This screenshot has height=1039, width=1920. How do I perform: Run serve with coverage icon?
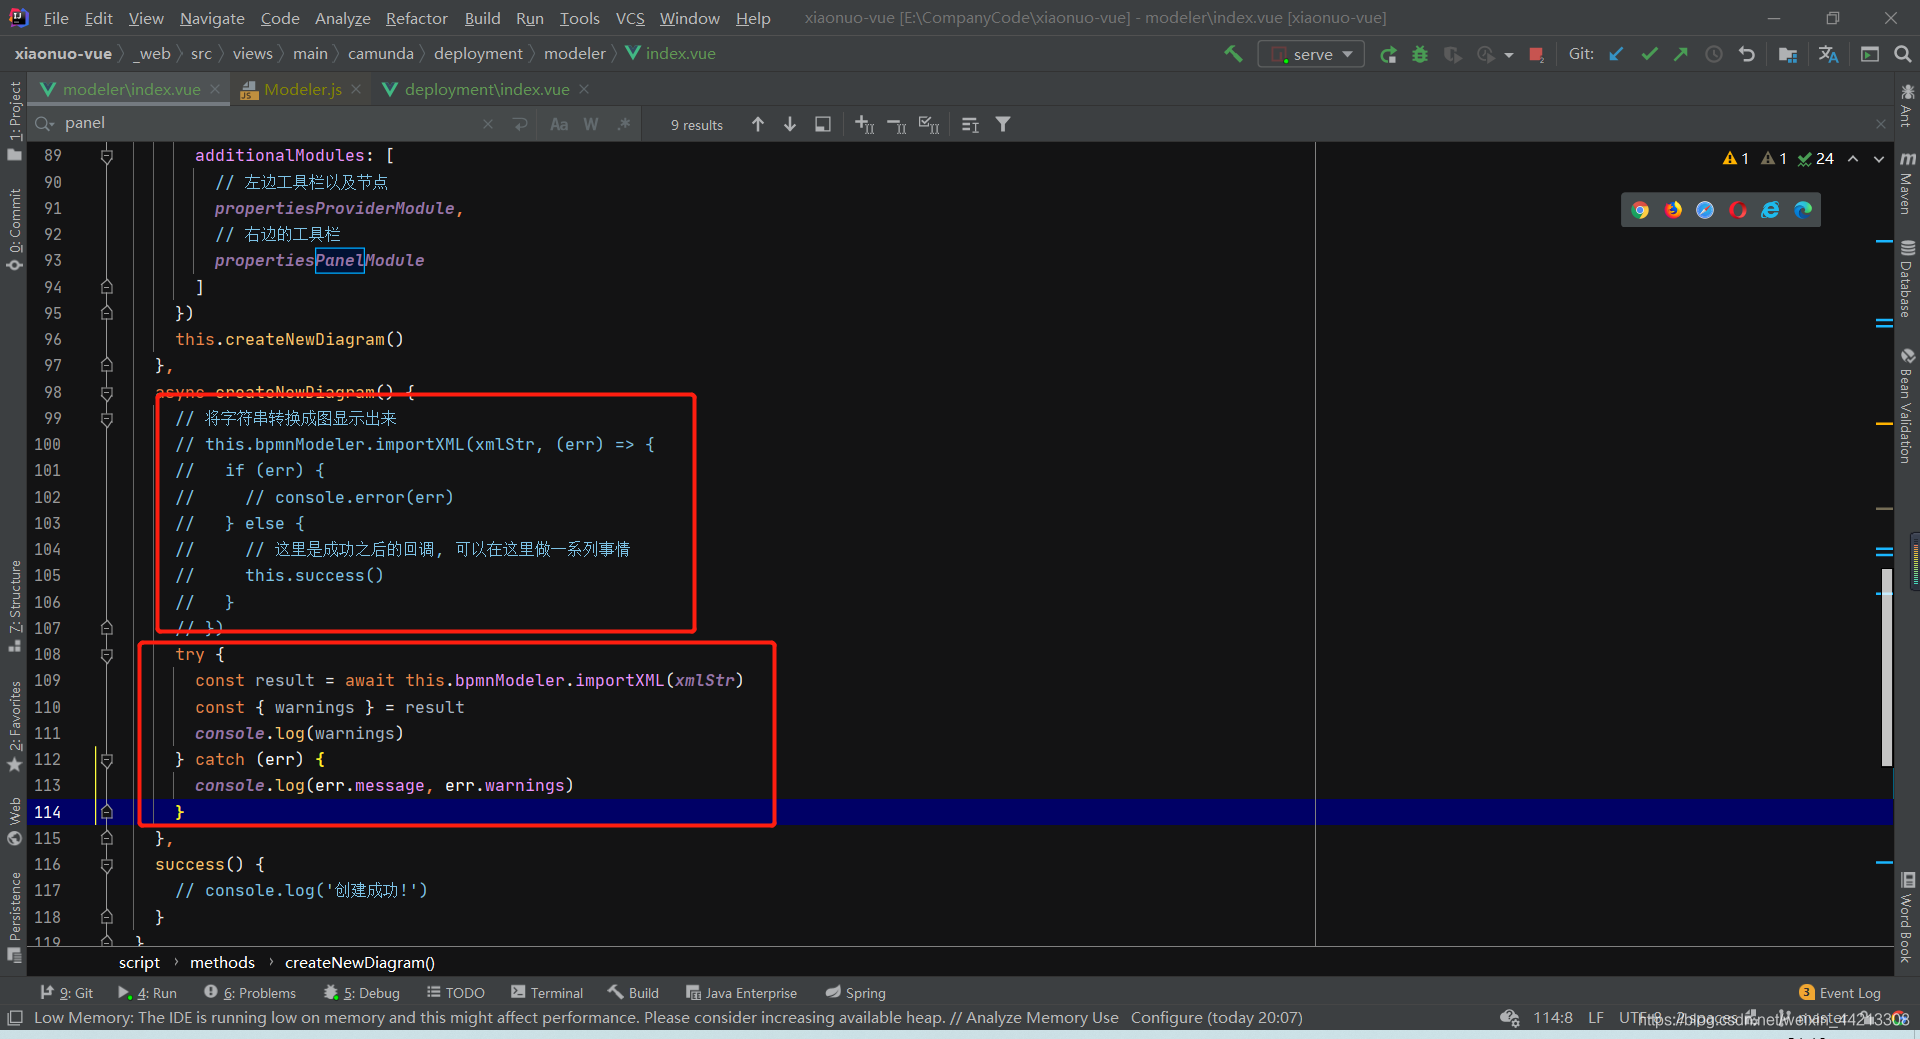click(1453, 54)
